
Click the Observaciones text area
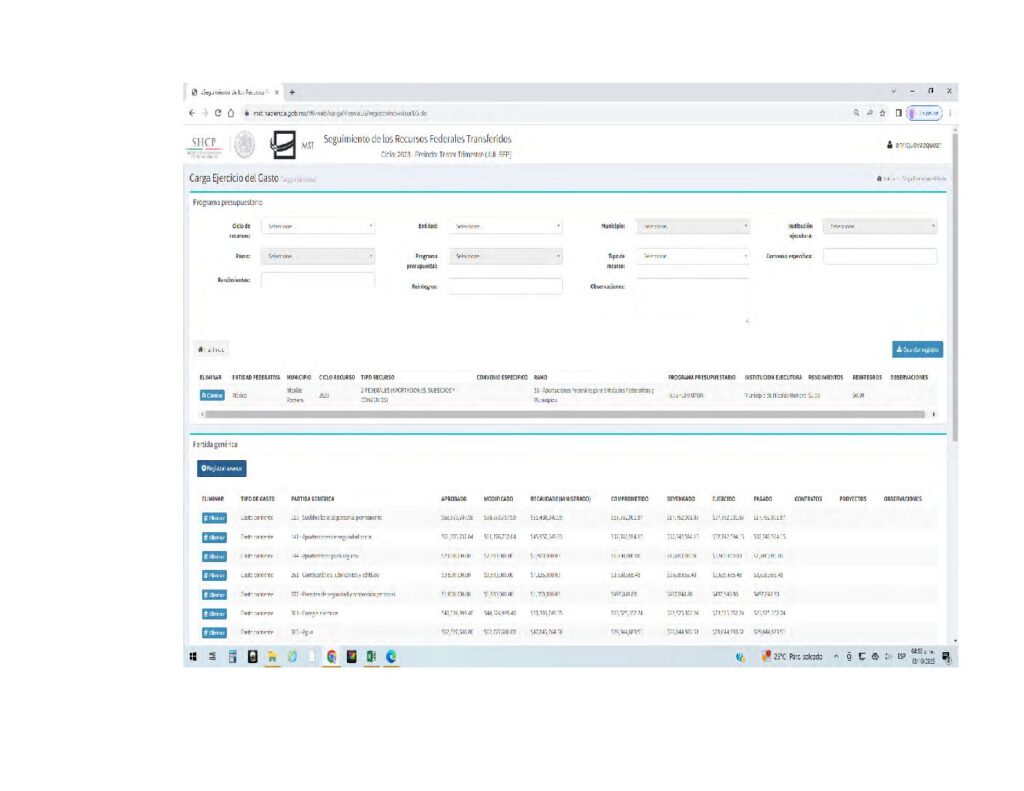coord(692,300)
